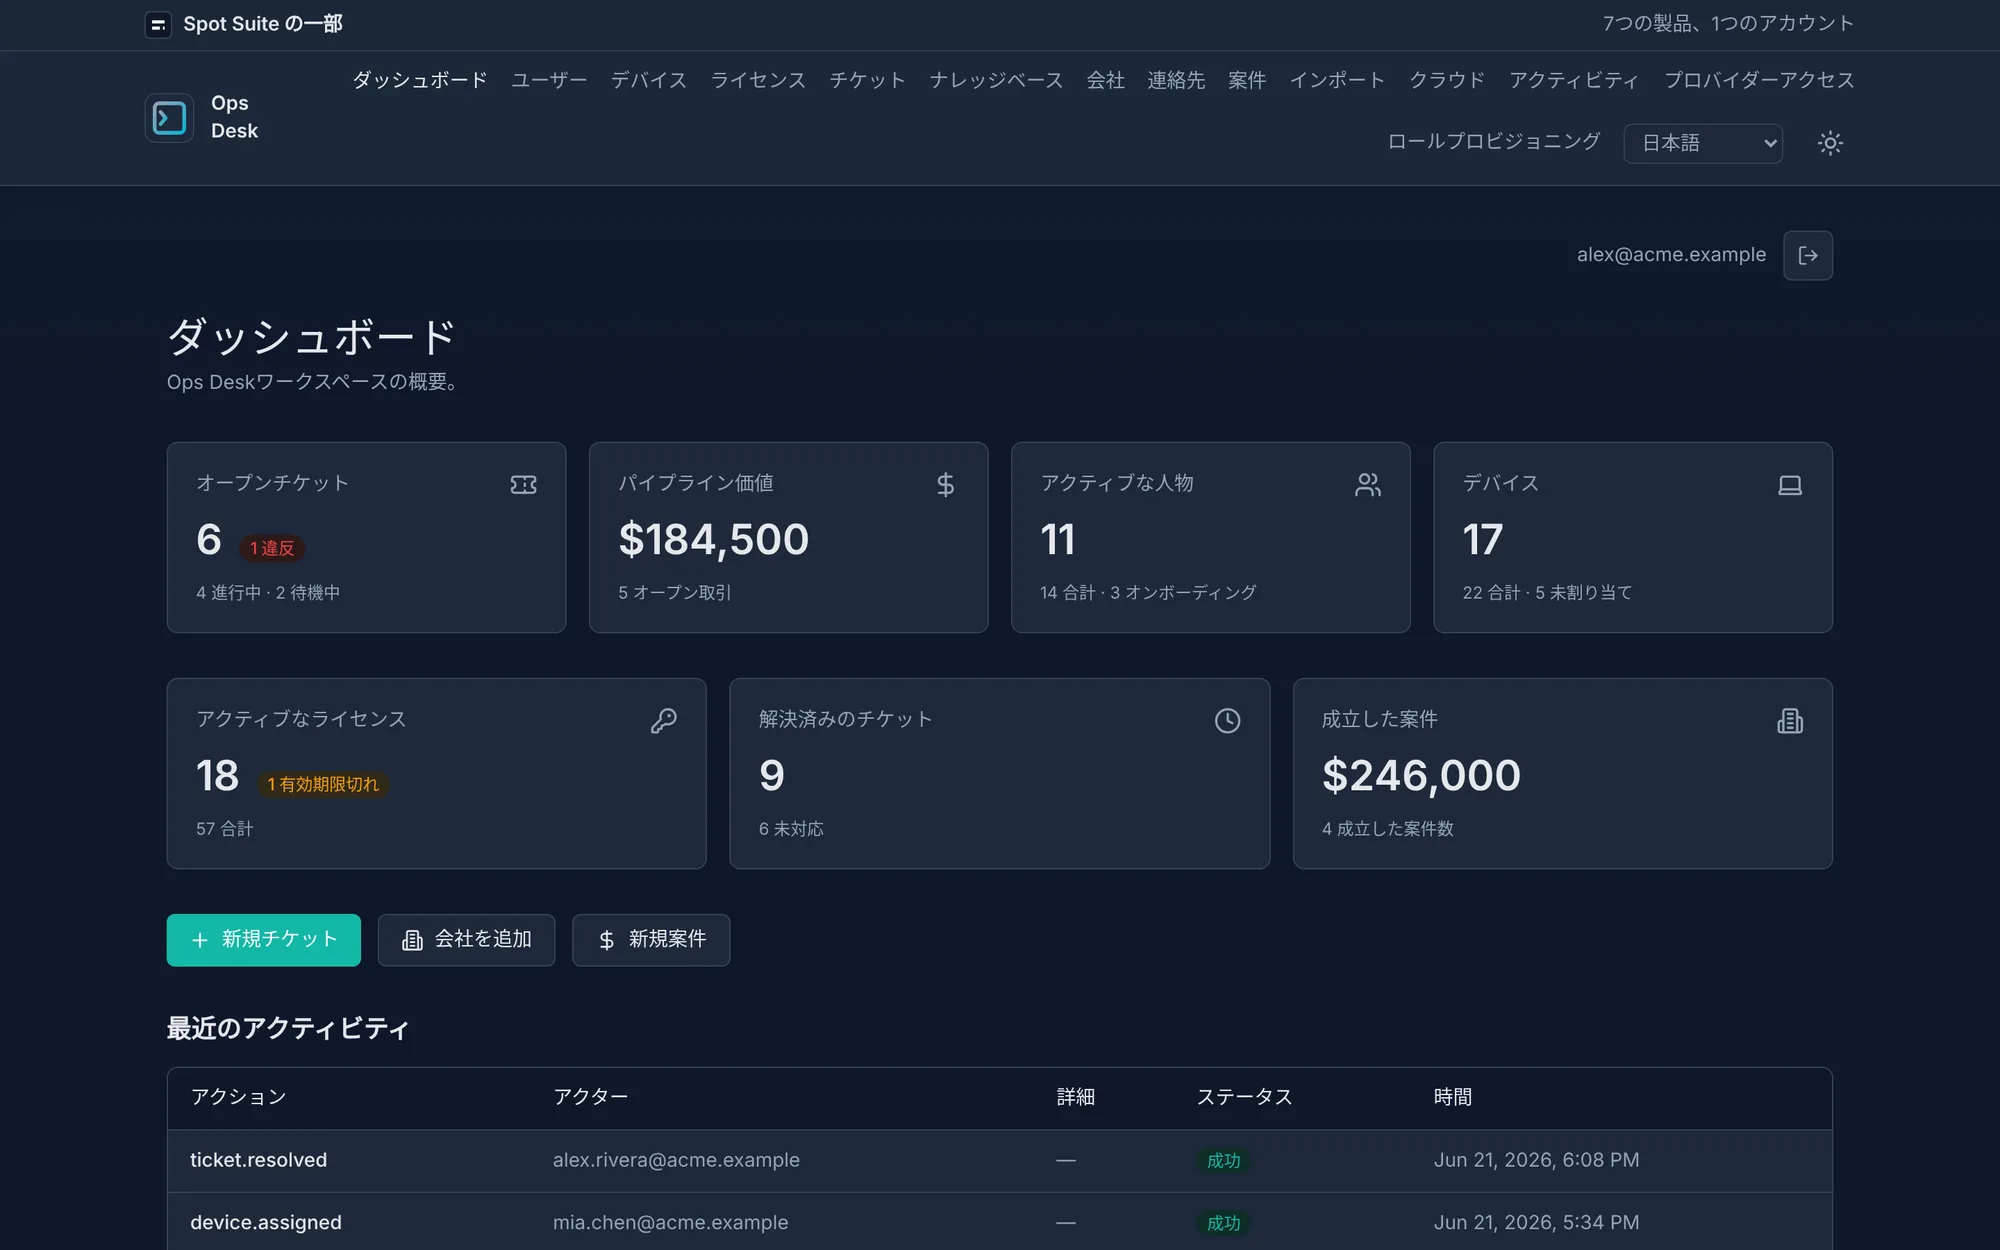Open the チケット nav item

click(867, 80)
